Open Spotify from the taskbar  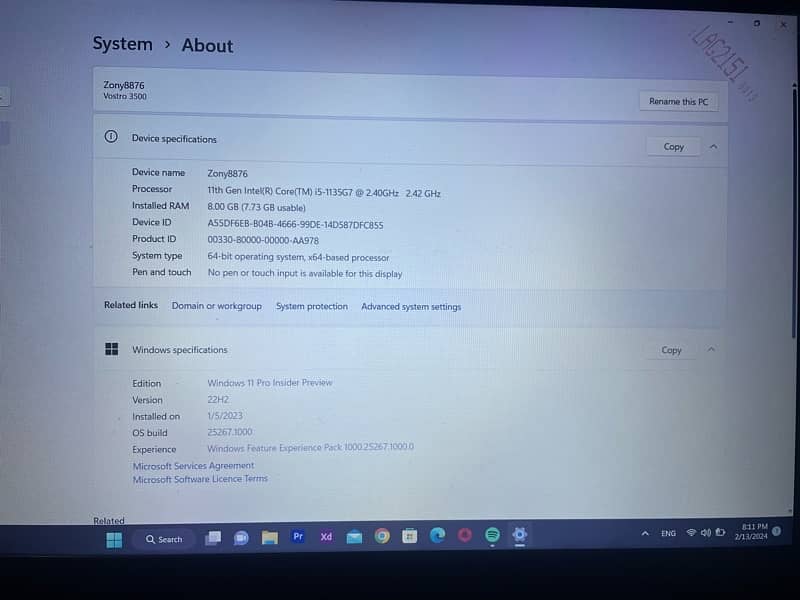492,536
